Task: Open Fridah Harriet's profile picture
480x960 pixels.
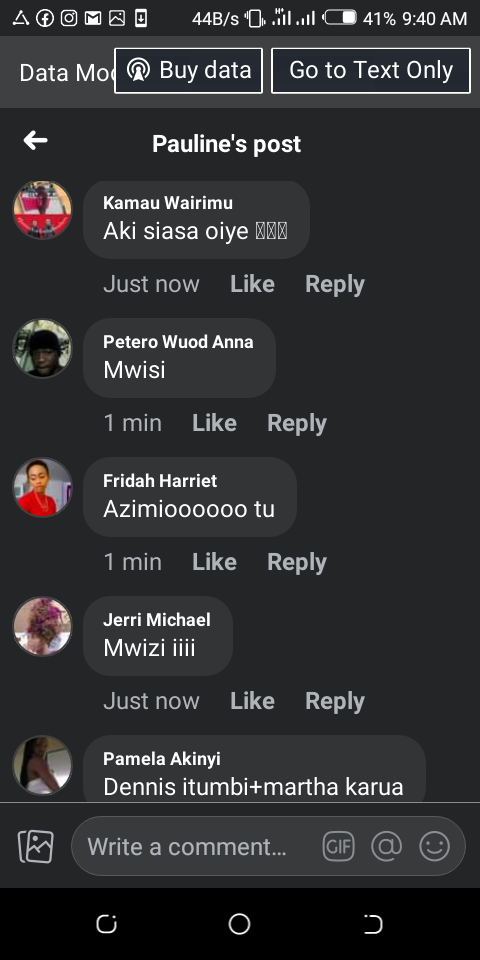Action: tap(42, 487)
